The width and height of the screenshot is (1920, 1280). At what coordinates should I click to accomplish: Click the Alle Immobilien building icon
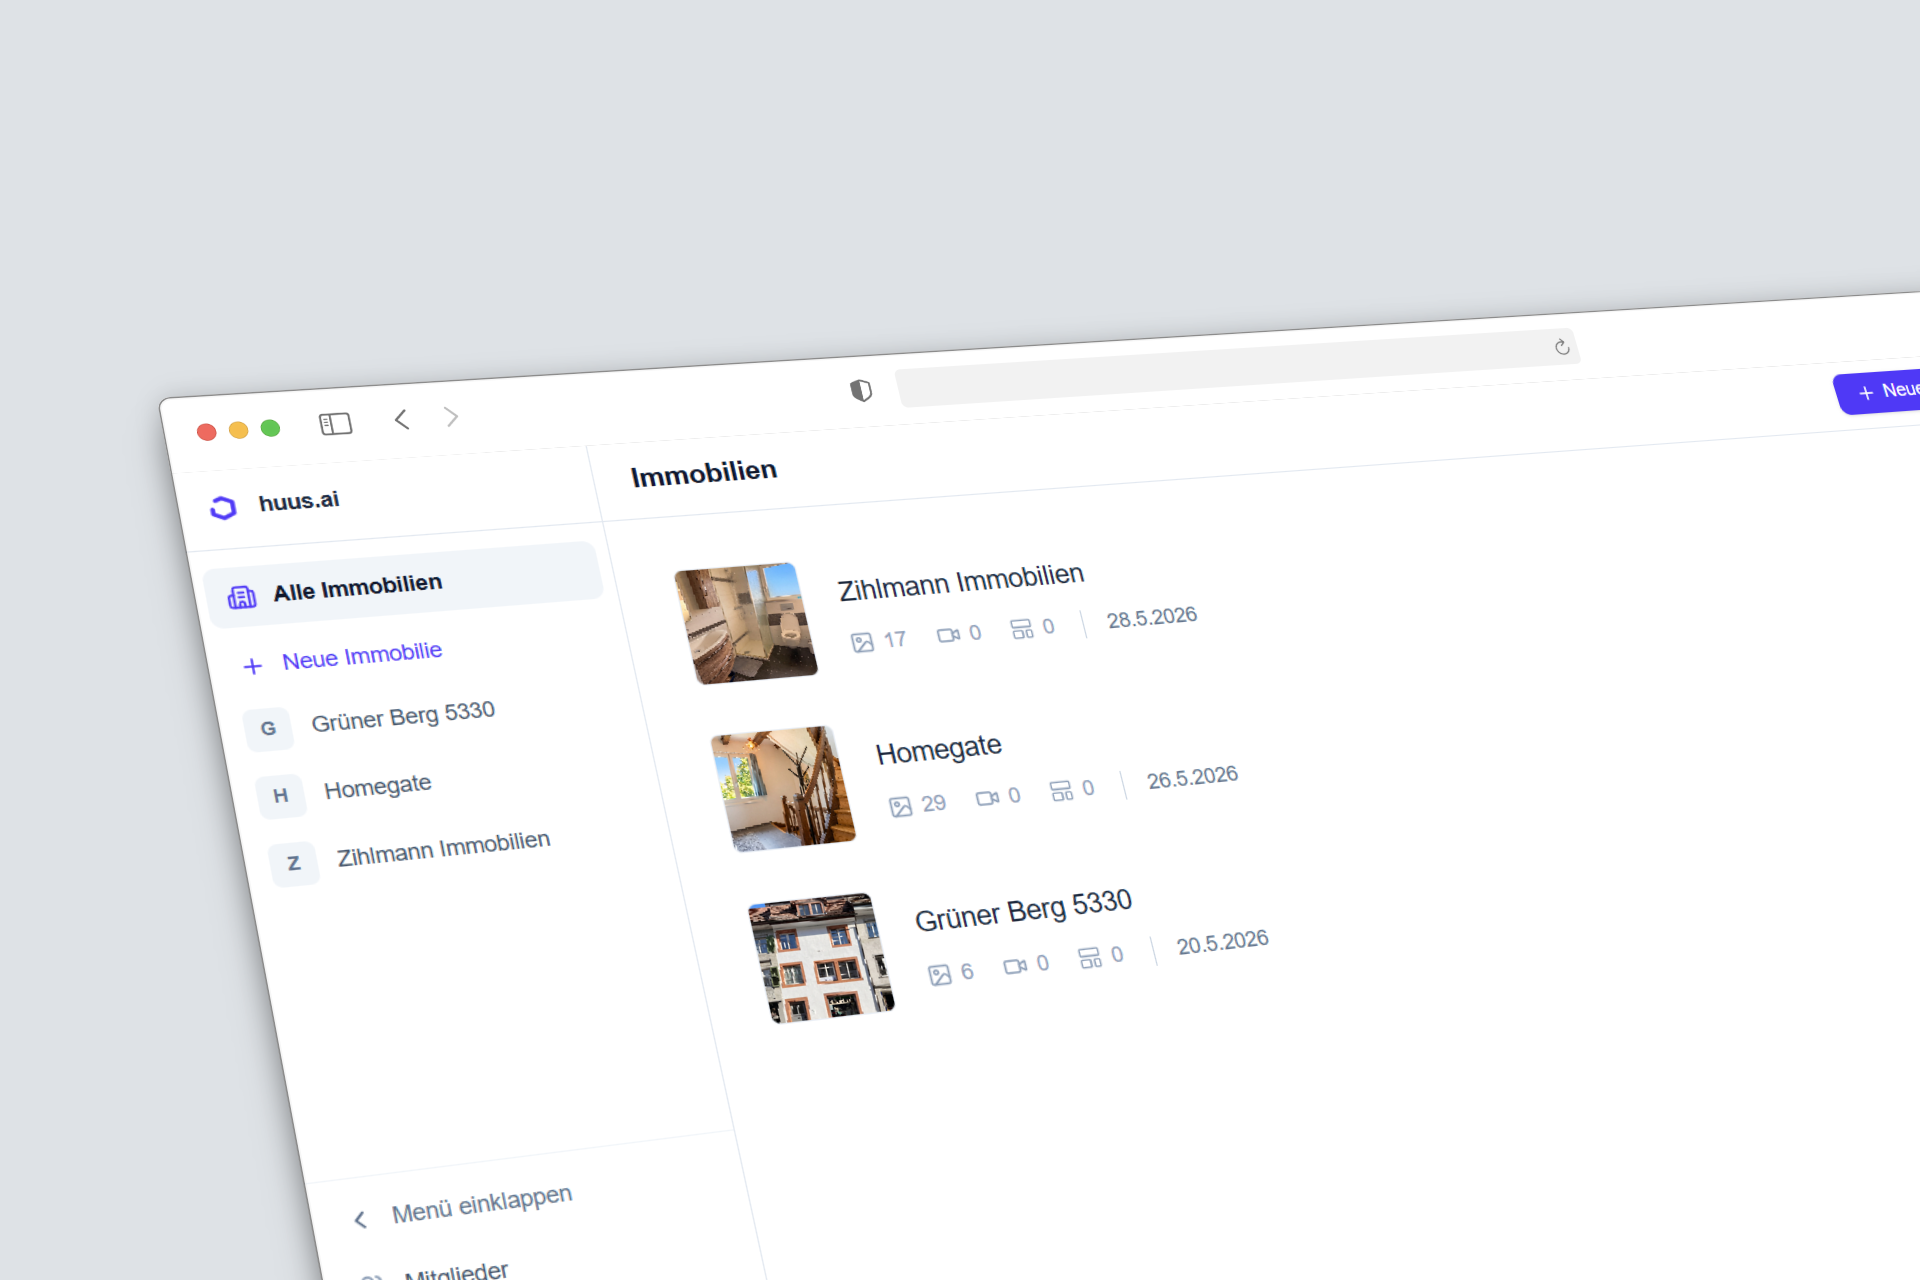pyautogui.click(x=242, y=597)
